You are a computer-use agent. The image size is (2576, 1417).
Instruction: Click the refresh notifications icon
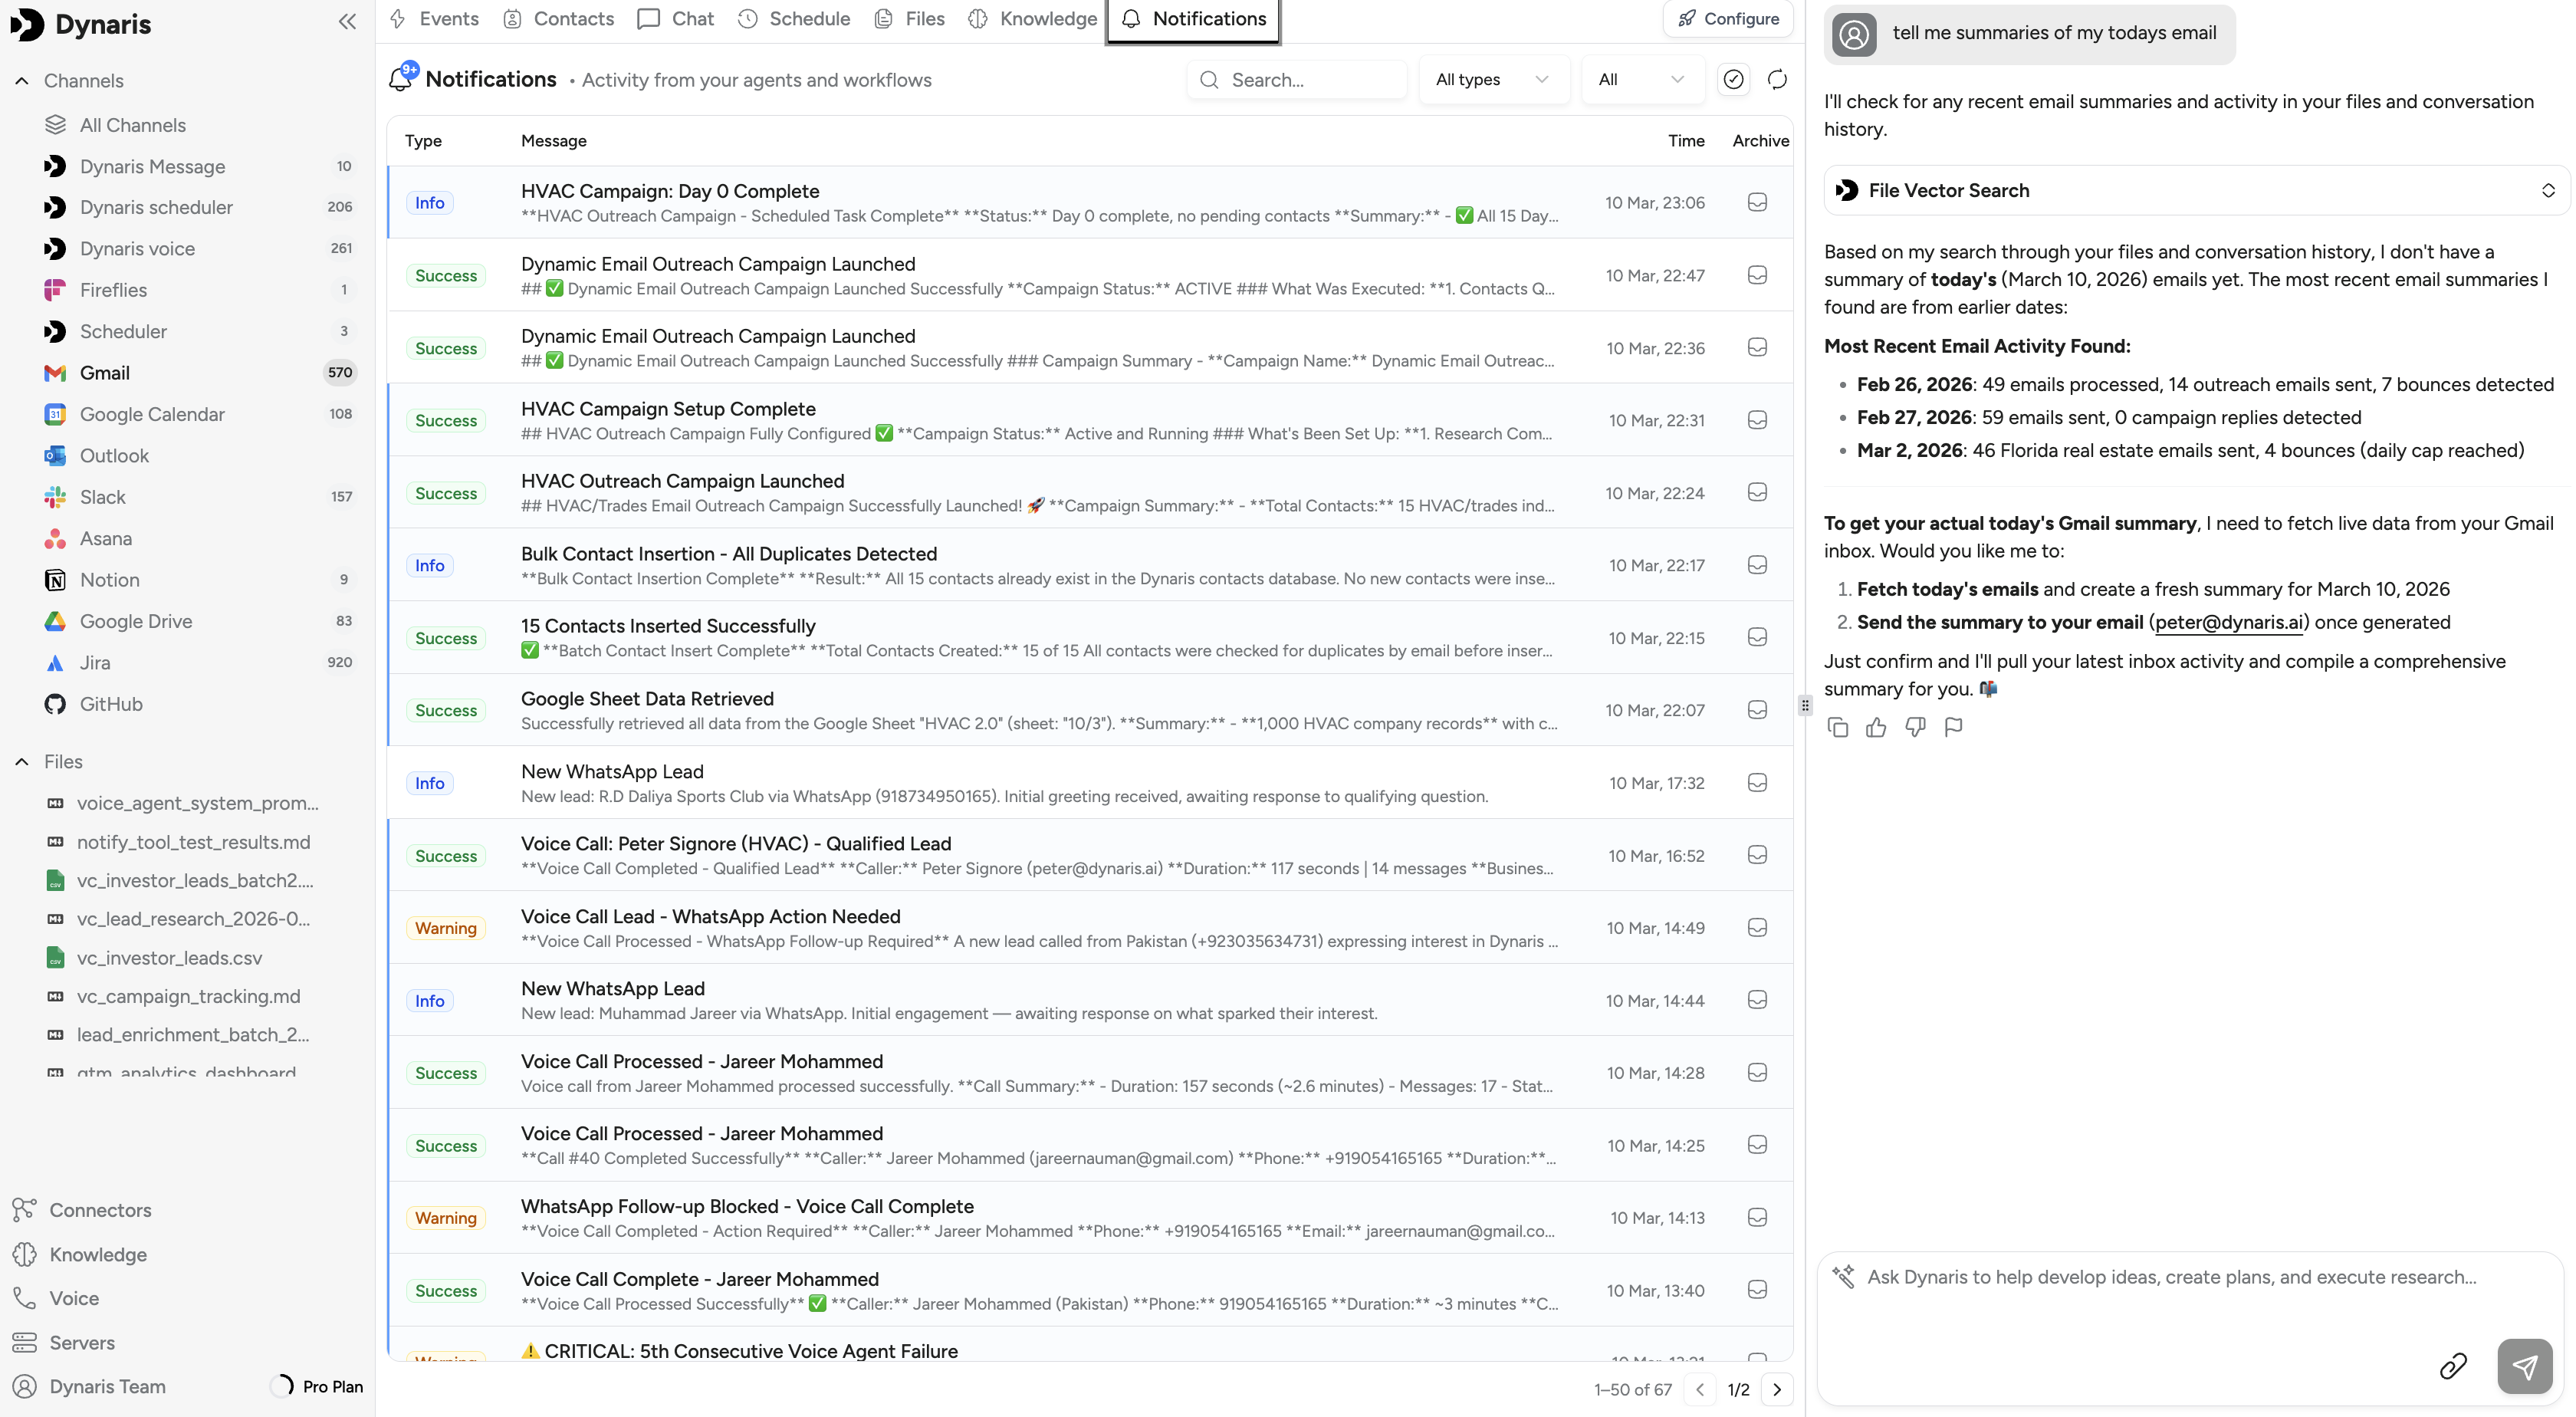pos(1776,80)
